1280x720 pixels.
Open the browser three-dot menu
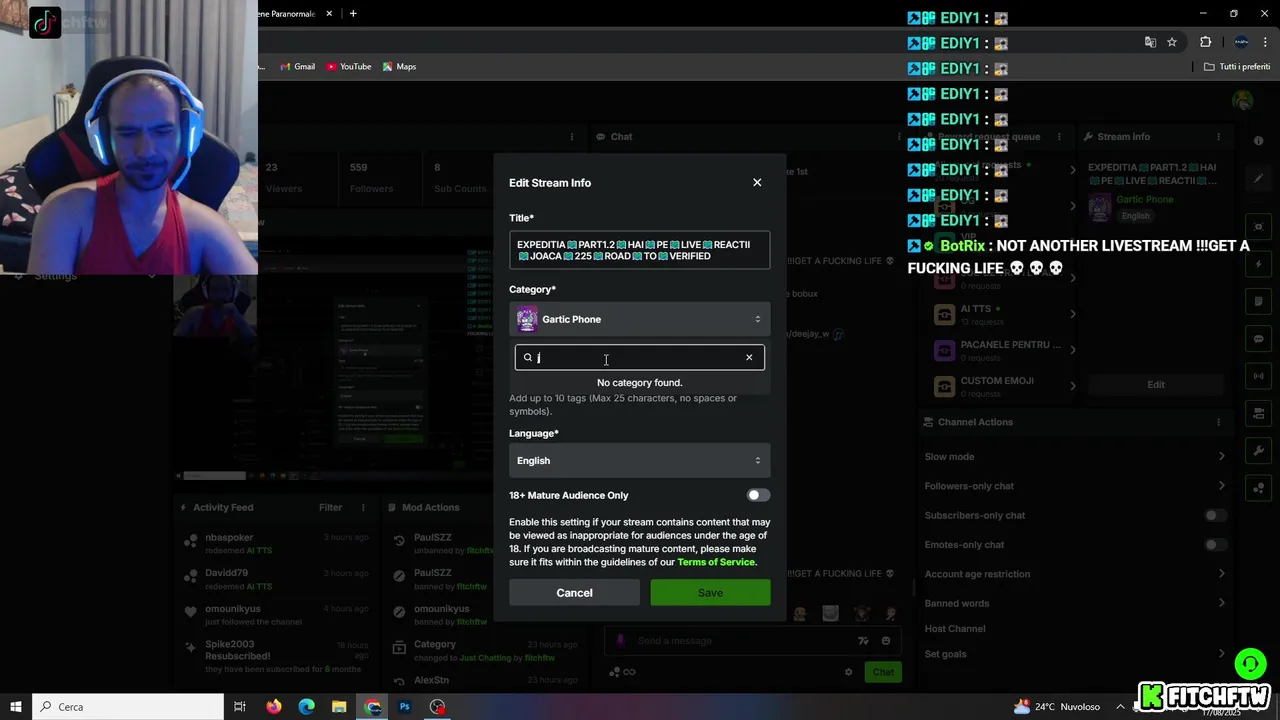(1265, 42)
